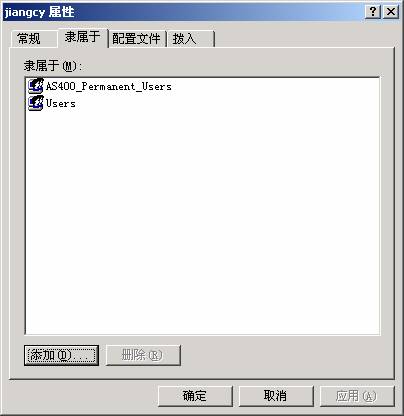Highlight the AS400_Permanent_Users group name
The image size is (404, 416).
click(109, 86)
